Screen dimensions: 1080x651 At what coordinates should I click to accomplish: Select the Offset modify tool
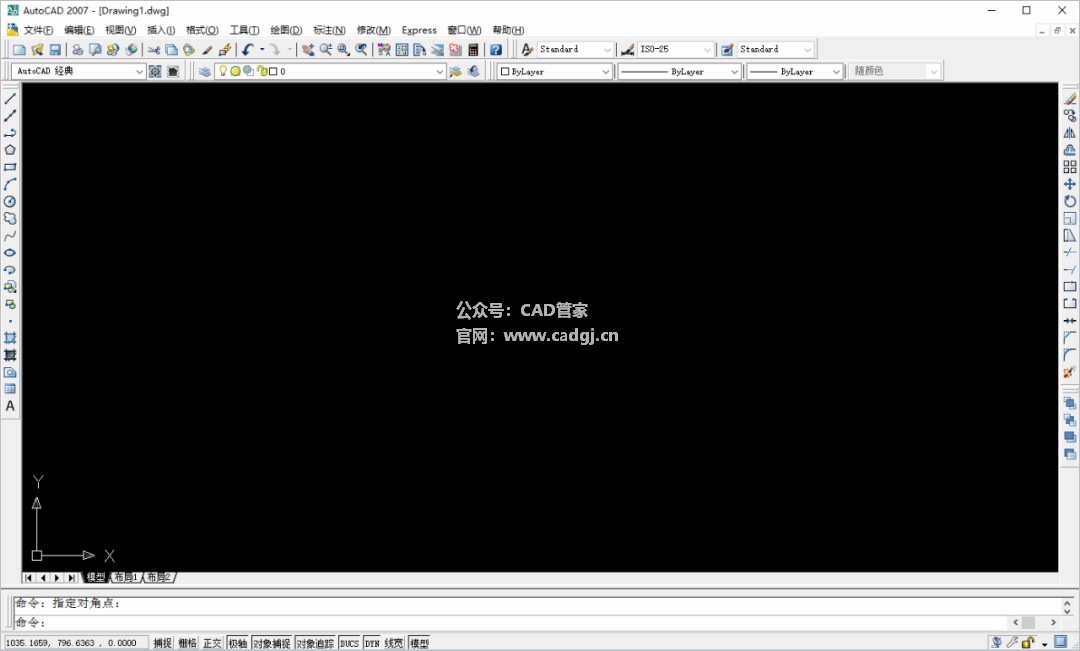click(1070, 150)
